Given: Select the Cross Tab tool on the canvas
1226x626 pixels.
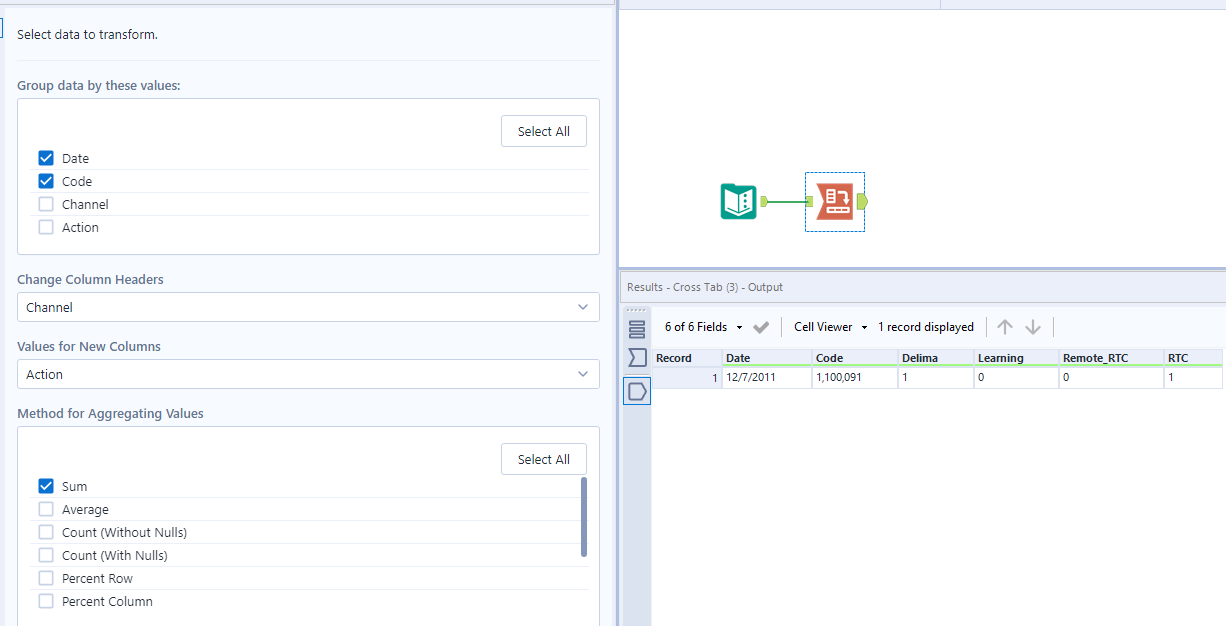Looking at the screenshot, I should click(x=835, y=201).
